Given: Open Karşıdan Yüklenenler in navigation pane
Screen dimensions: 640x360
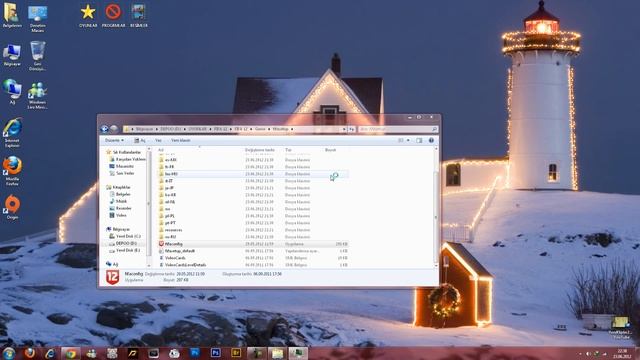Looking at the screenshot, I should [127, 159].
